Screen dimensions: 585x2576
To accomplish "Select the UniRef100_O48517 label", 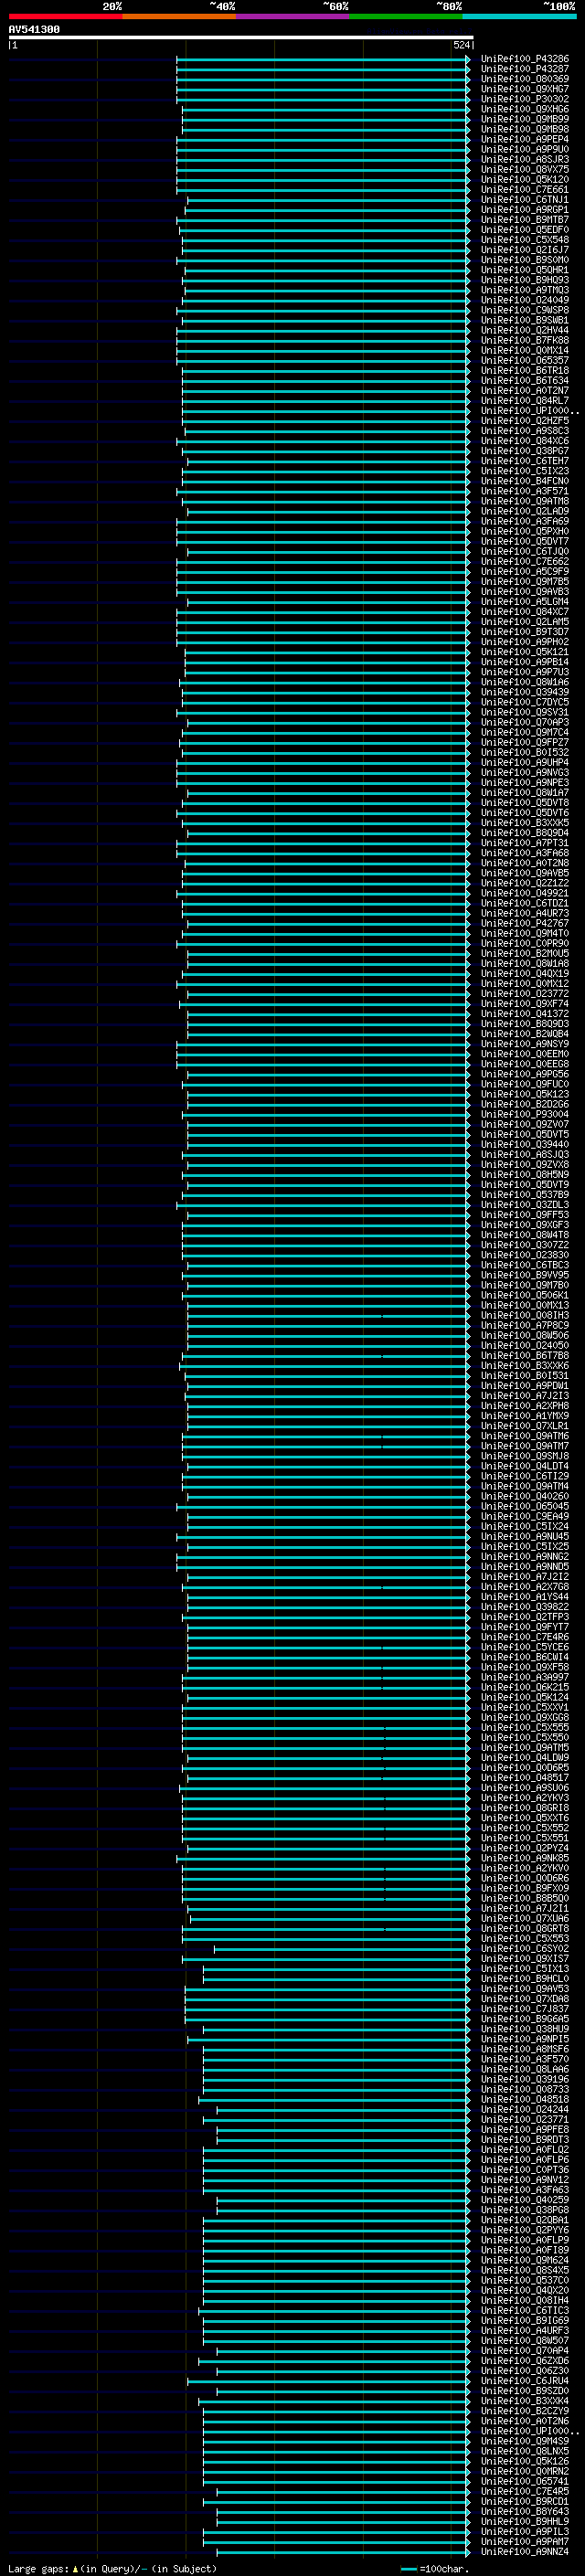I will point(524,1777).
